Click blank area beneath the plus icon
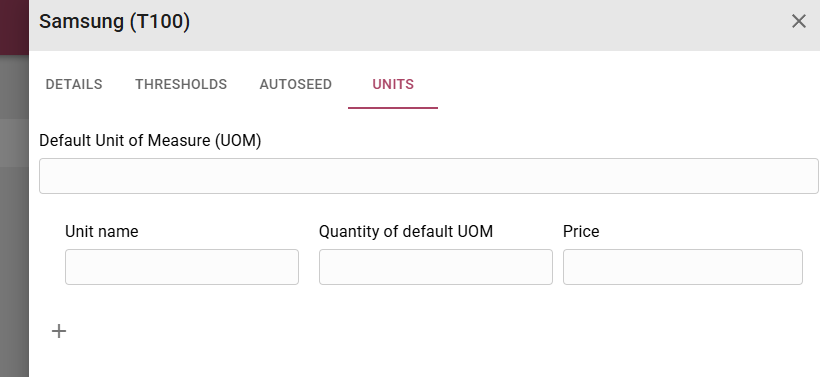This screenshot has width=820, height=377. point(59,361)
